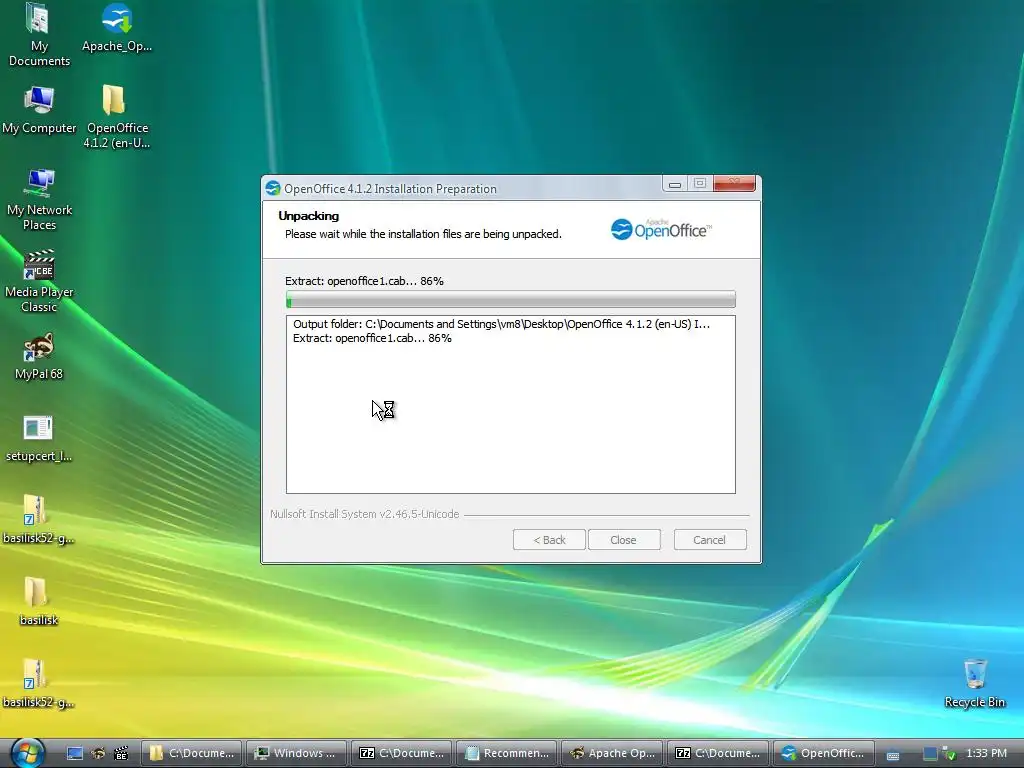This screenshot has width=1024, height=768.
Task: Click the unpacking progress bar
Action: tap(511, 299)
